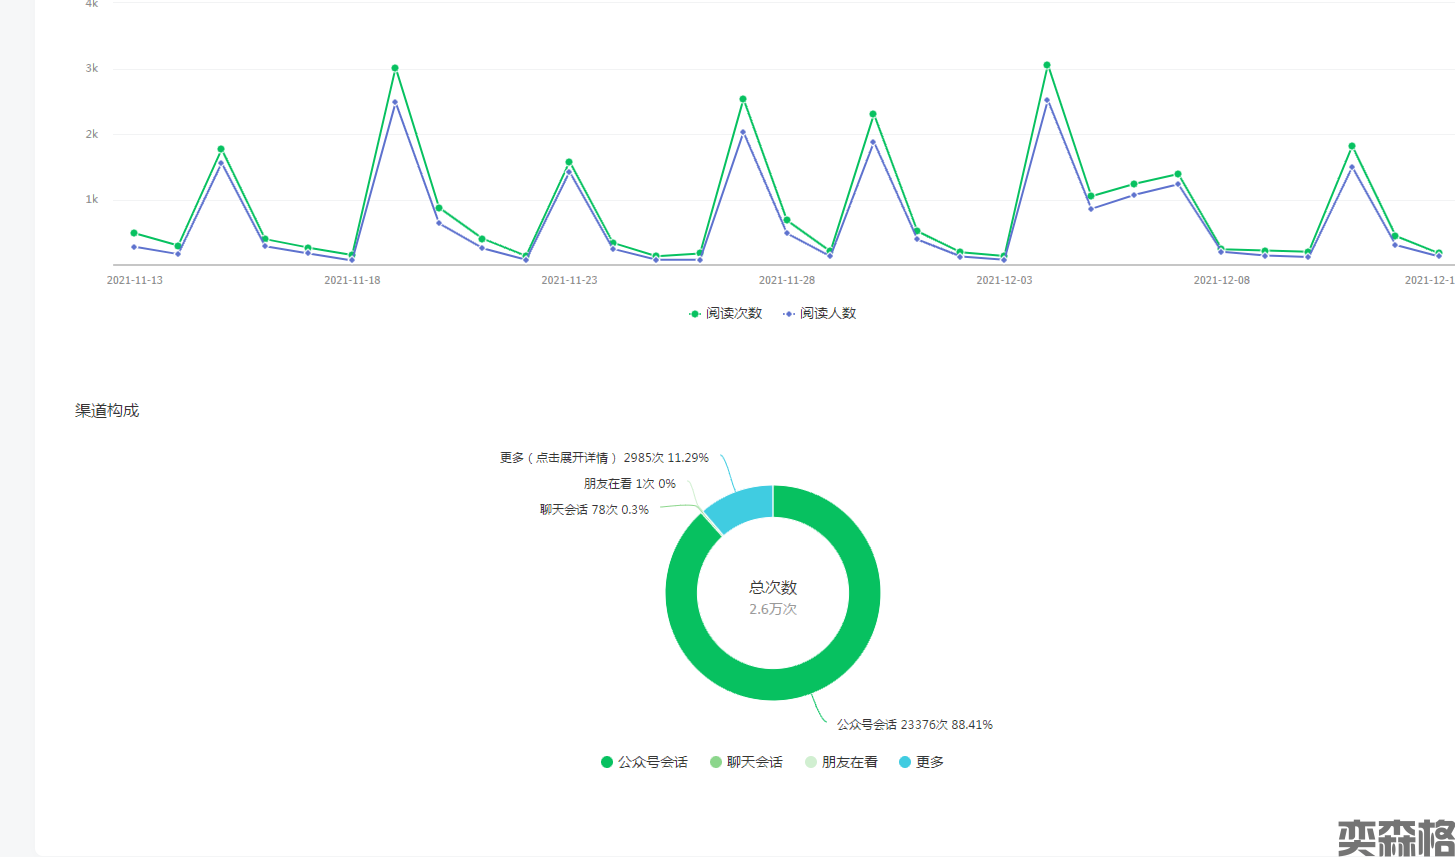Select the 聊天会话 78次 0.3% label
The width and height of the screenshot is (1455, 857).
click(594, 509)
